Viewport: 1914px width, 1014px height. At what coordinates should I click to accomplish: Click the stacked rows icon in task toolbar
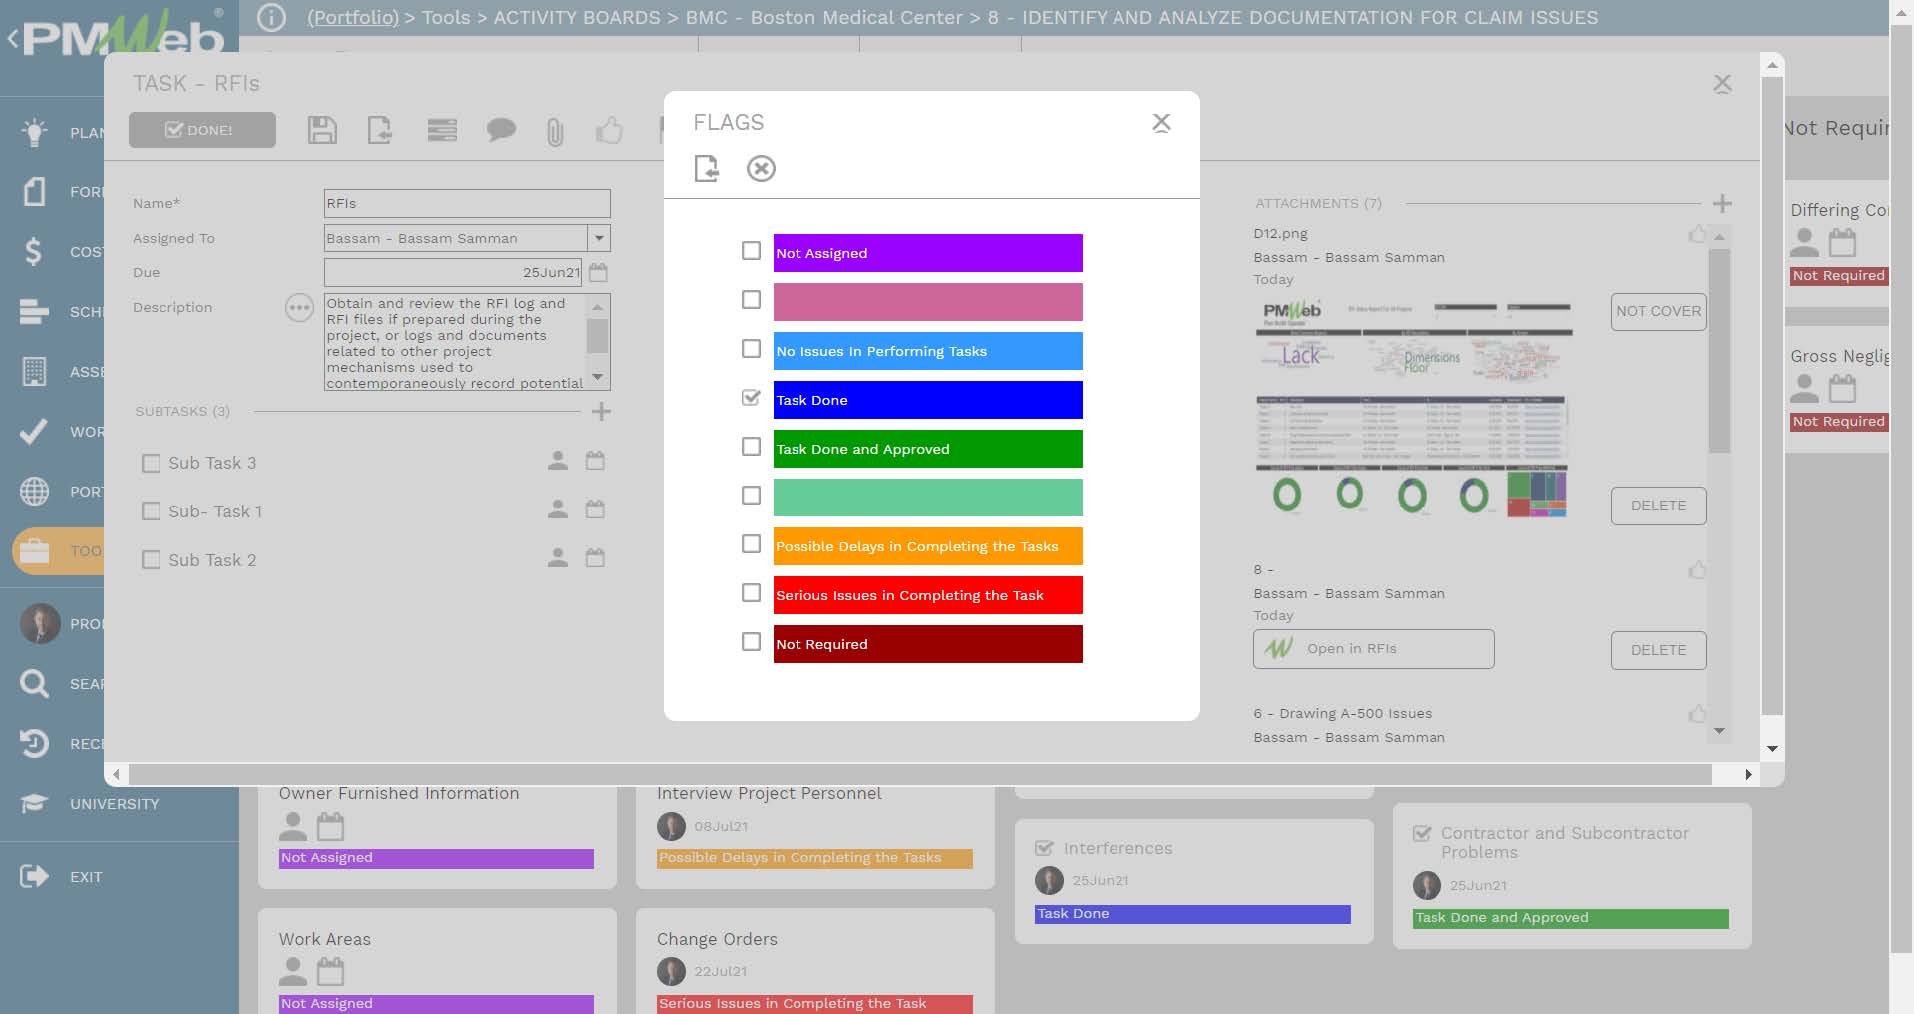tap(442, 130)
